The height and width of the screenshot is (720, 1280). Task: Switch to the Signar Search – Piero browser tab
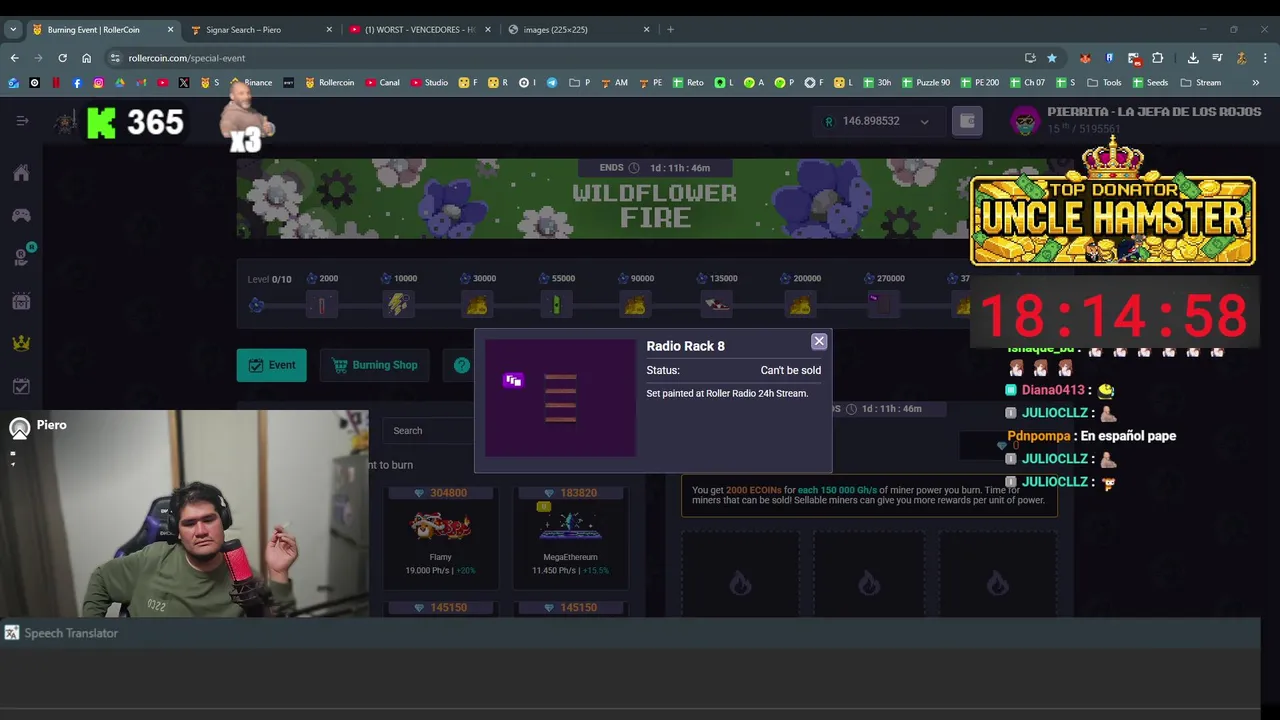point(260,29)
